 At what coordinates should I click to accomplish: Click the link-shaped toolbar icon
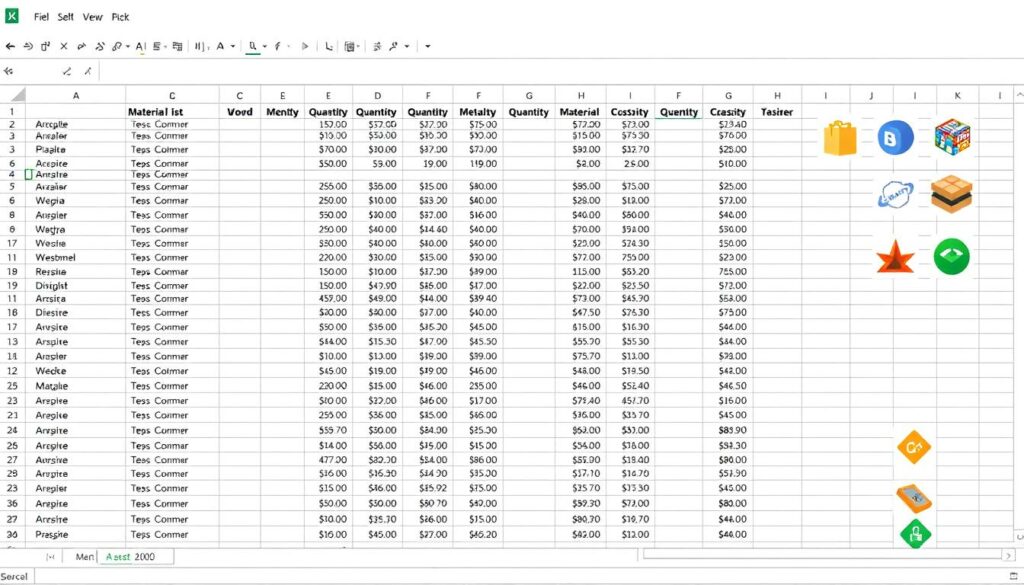point(117,46)
